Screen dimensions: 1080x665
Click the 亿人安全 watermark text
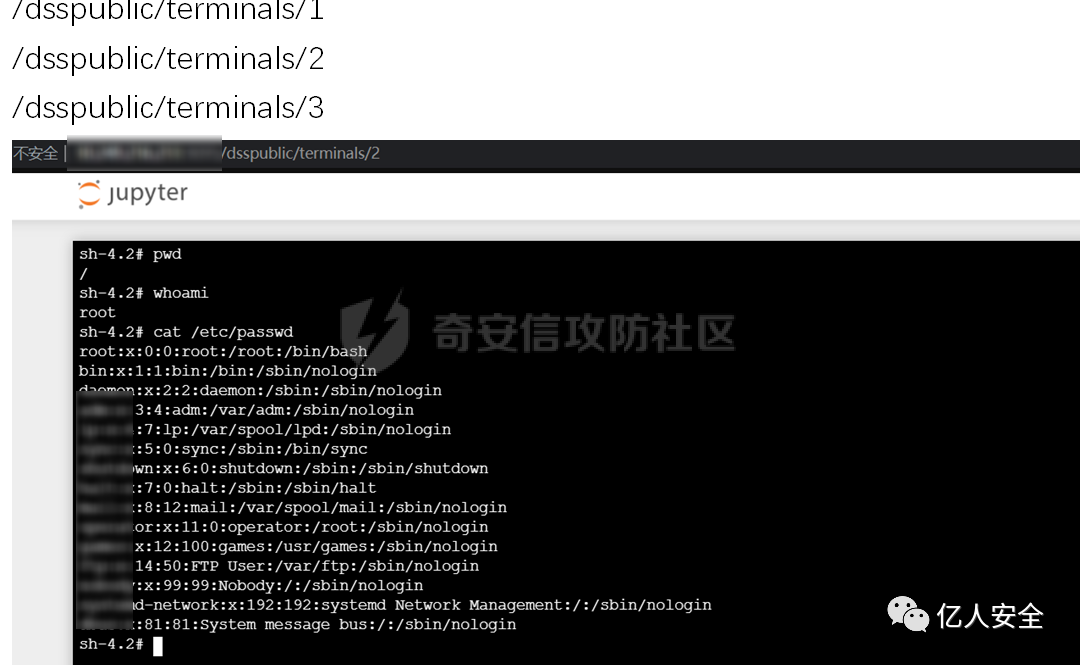[990, 616]
